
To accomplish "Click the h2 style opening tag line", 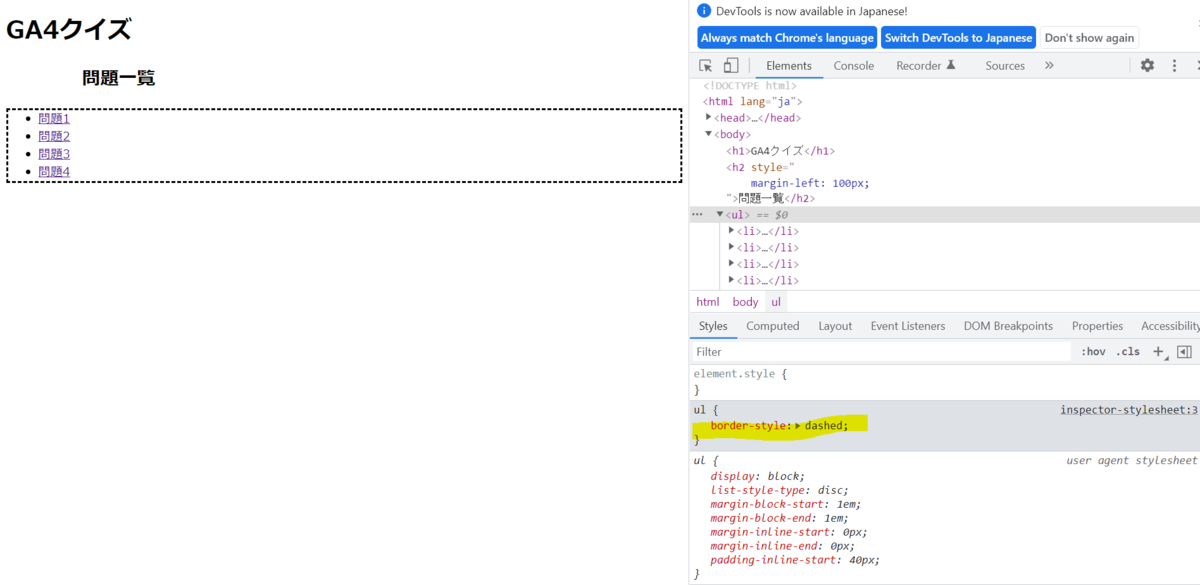I will (760, 167).
